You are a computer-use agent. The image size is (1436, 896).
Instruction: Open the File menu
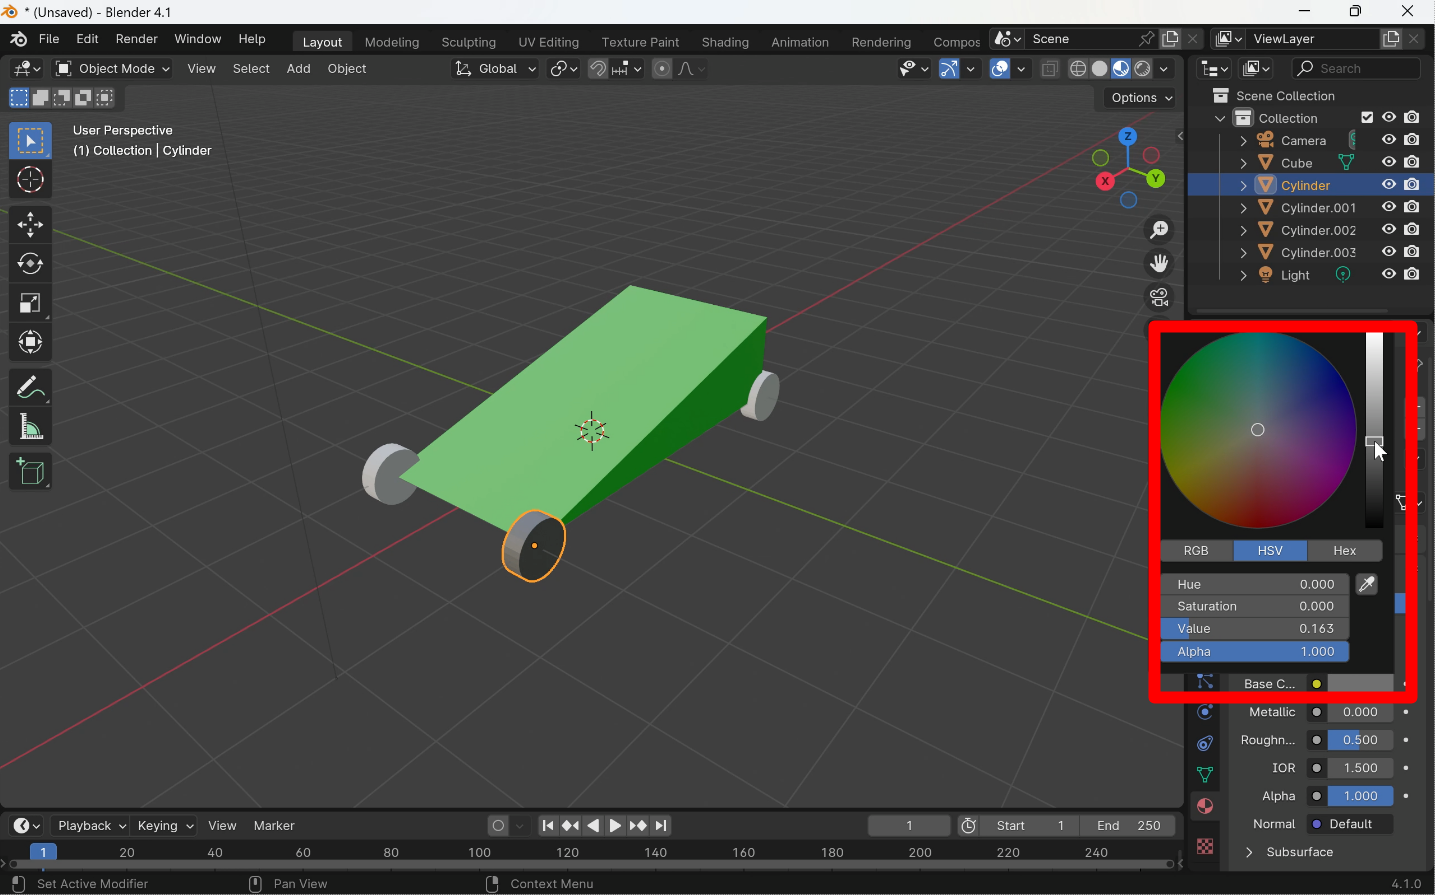tap(49, 39)
